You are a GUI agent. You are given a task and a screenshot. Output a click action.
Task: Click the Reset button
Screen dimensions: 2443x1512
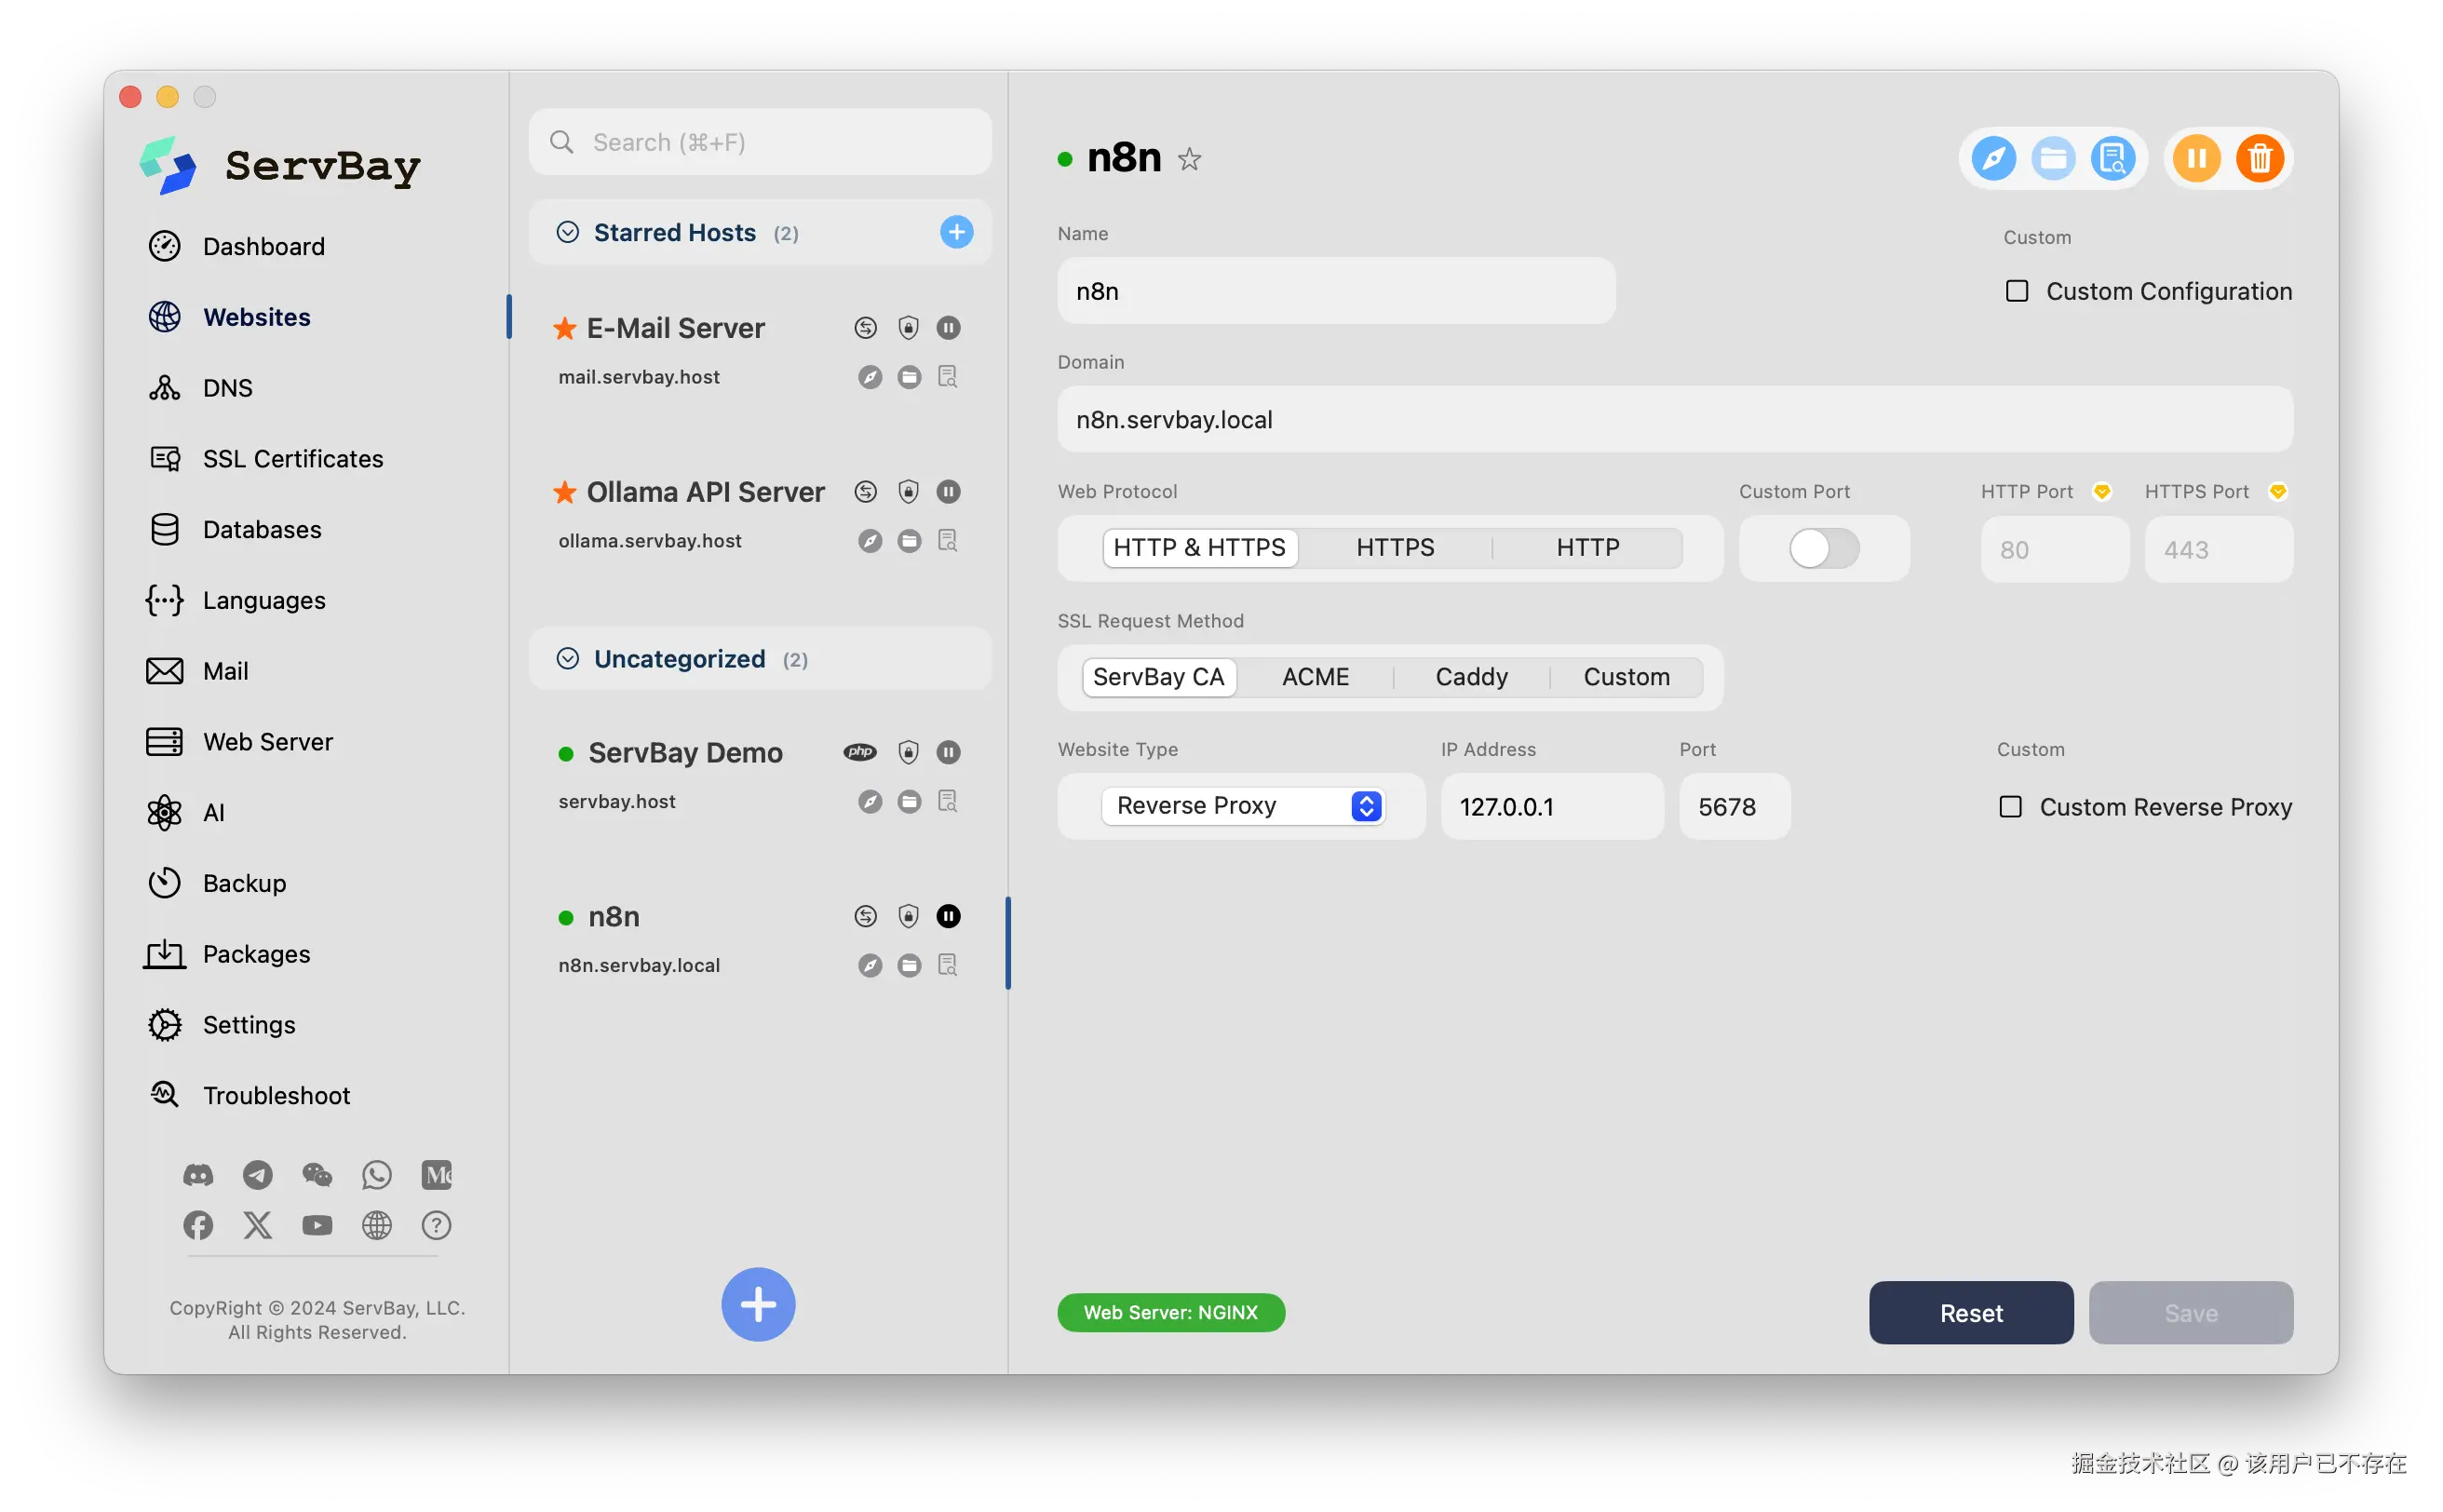[1970, 1312]
